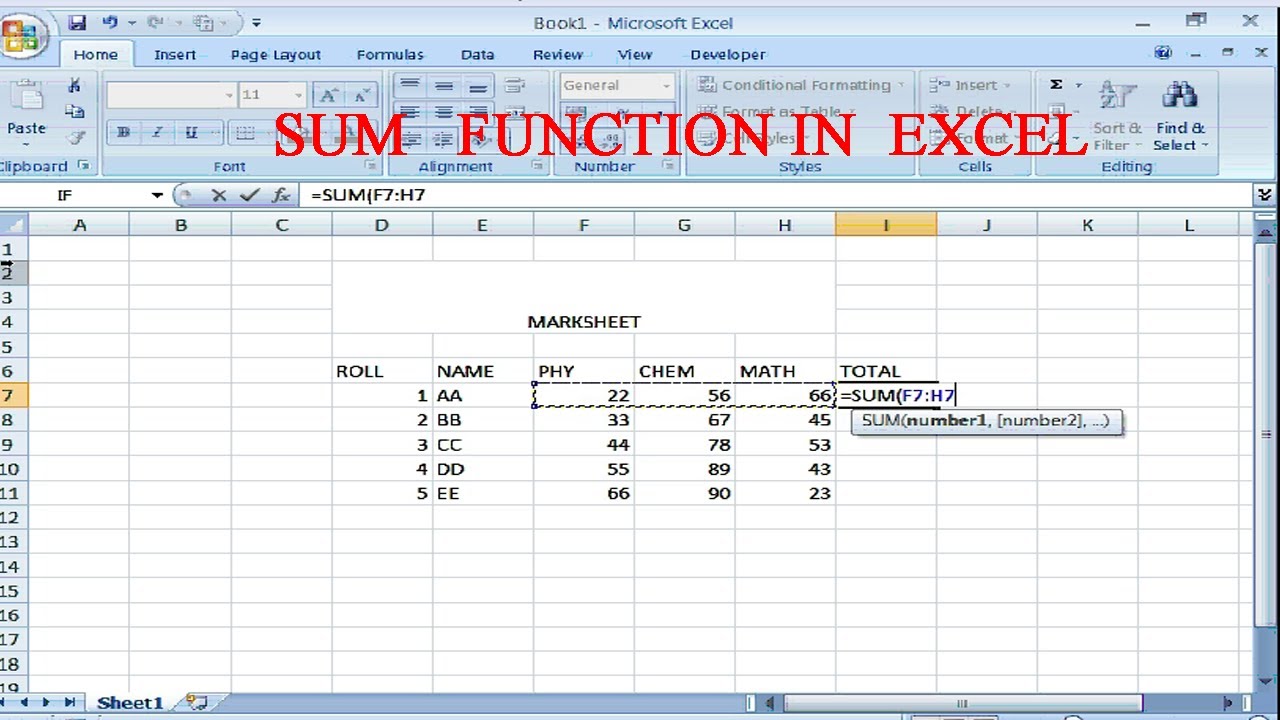
Task: Open Excel Help question mark icon
Action: coord(1163,53)
